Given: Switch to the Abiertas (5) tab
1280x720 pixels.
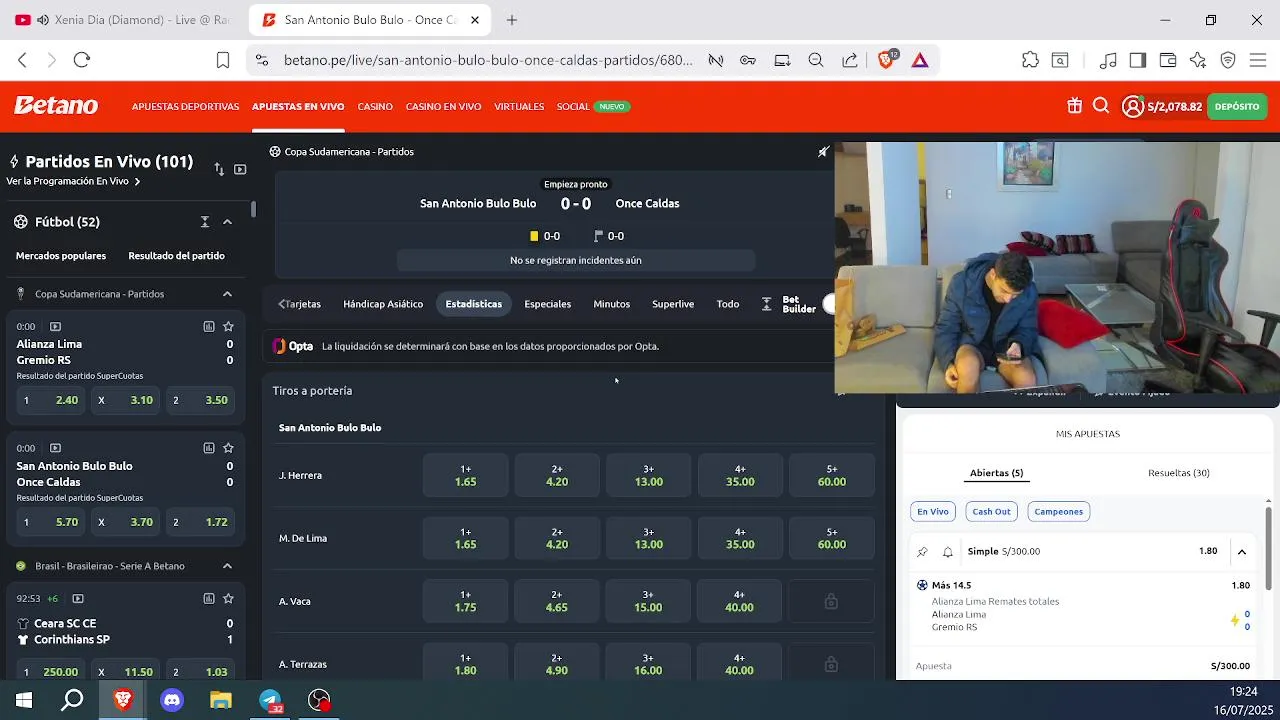Looking at the screenshot, I should tap(996, 473).
